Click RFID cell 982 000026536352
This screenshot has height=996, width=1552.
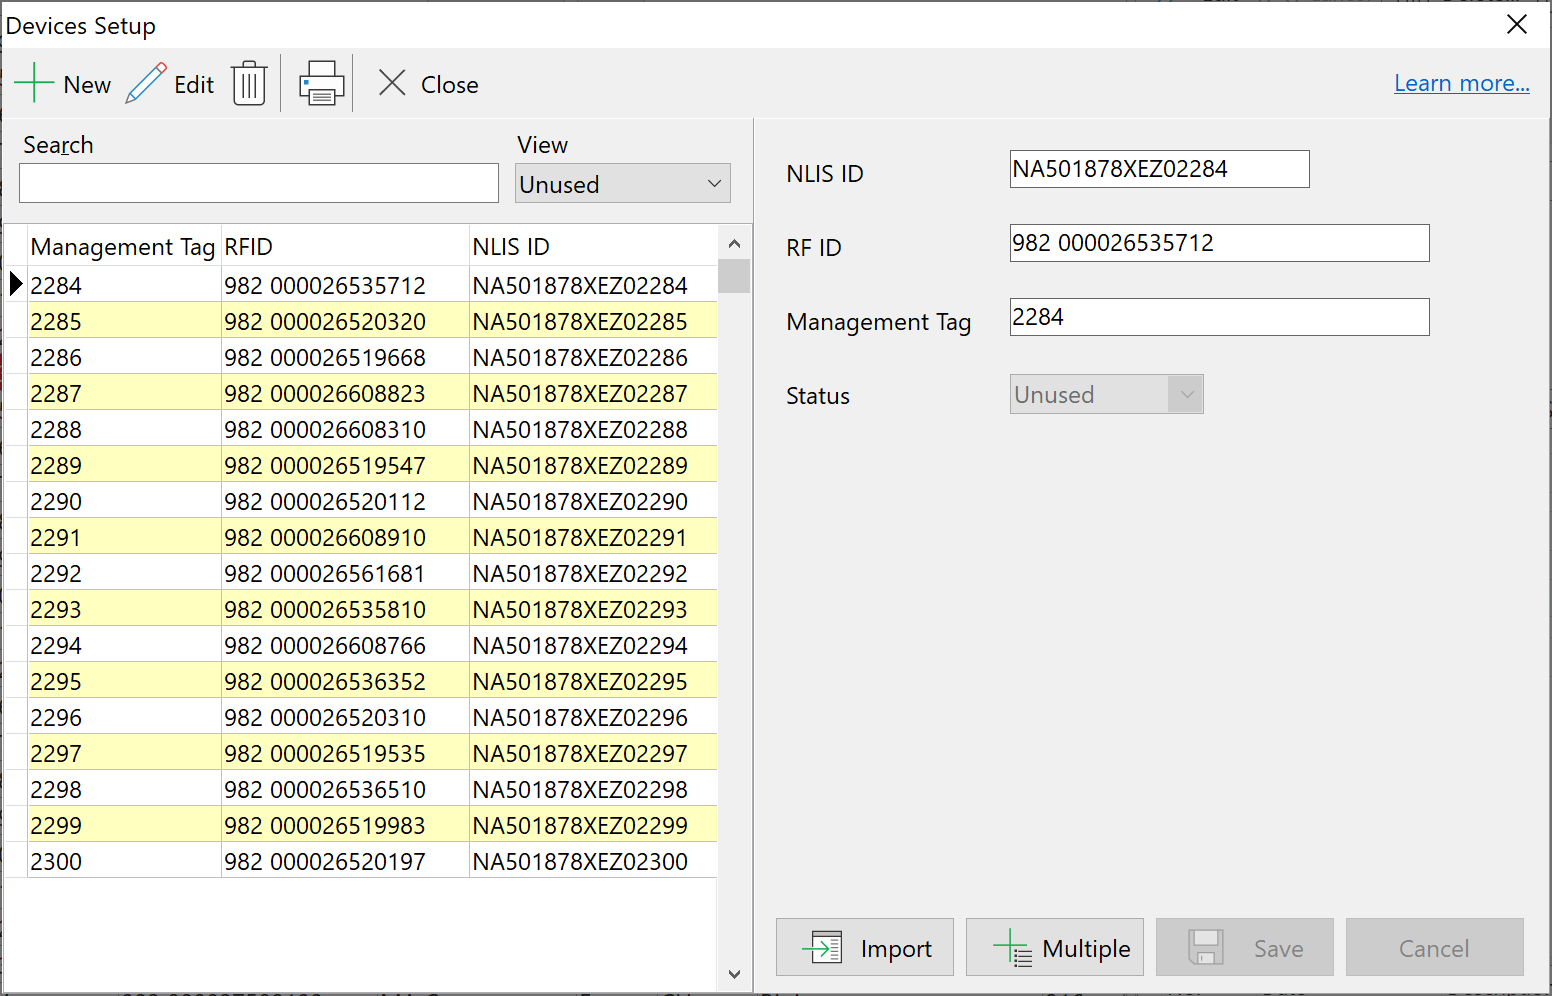(345, 681)
